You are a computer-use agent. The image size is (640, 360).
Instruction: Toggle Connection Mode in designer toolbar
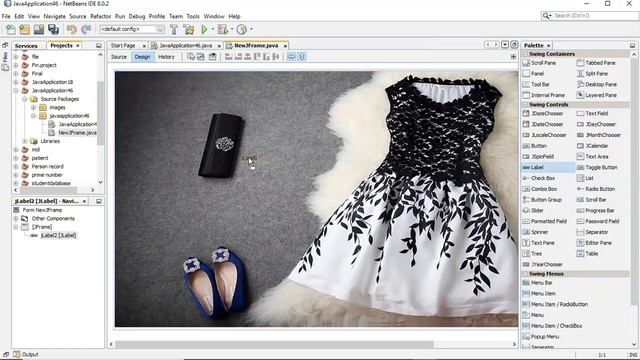tap(200, 57)
